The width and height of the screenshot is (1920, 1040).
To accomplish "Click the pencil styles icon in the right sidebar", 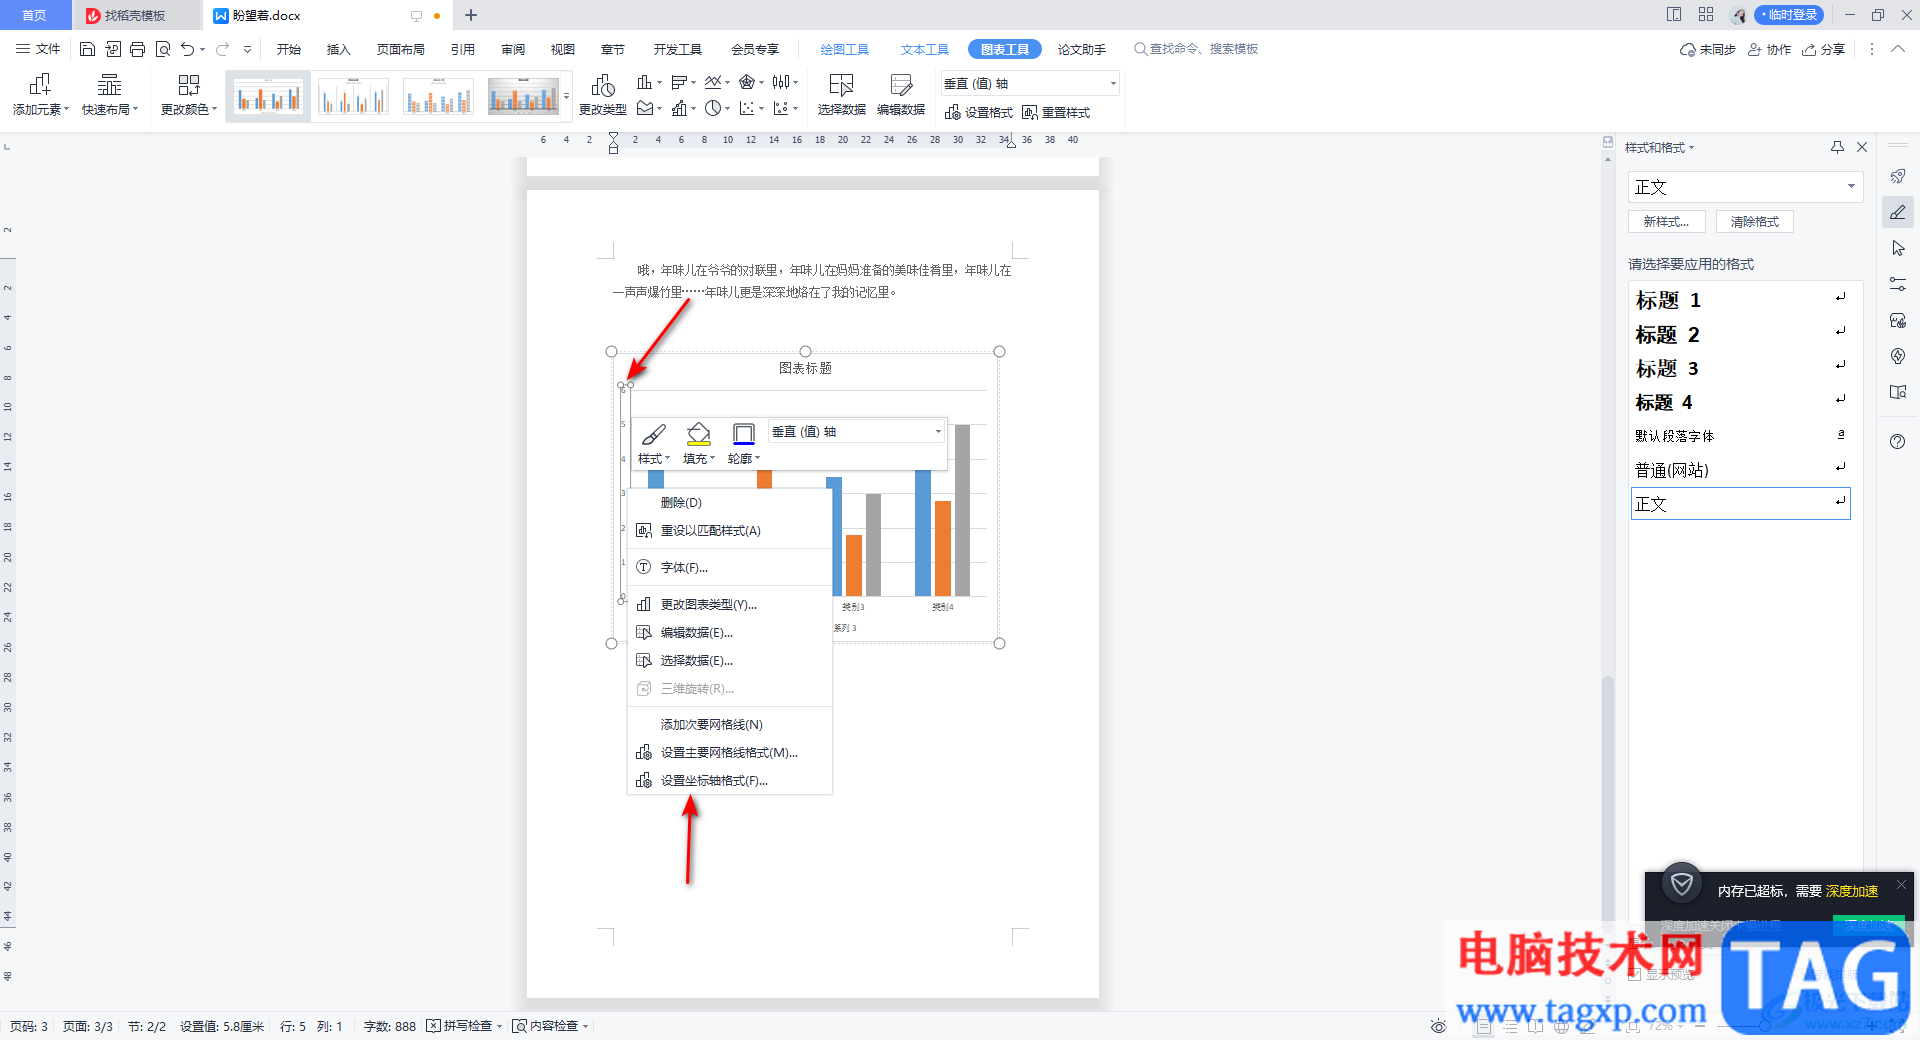I will (1898, 212).
